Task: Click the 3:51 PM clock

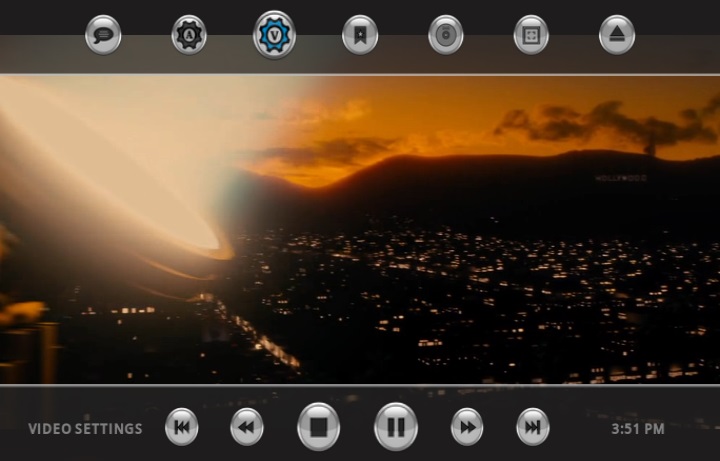Action: pyautogui.click(x=638, y=429)
